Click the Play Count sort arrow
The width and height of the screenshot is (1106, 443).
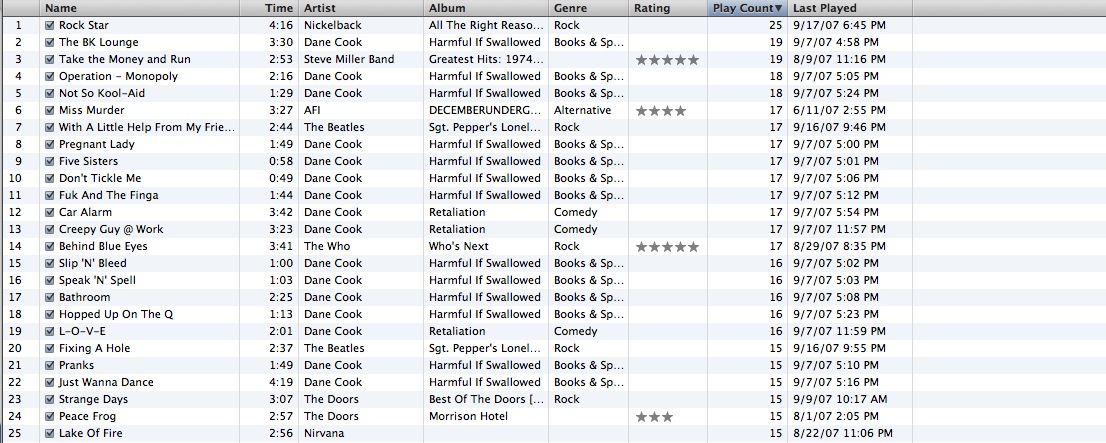pos(778,8)
